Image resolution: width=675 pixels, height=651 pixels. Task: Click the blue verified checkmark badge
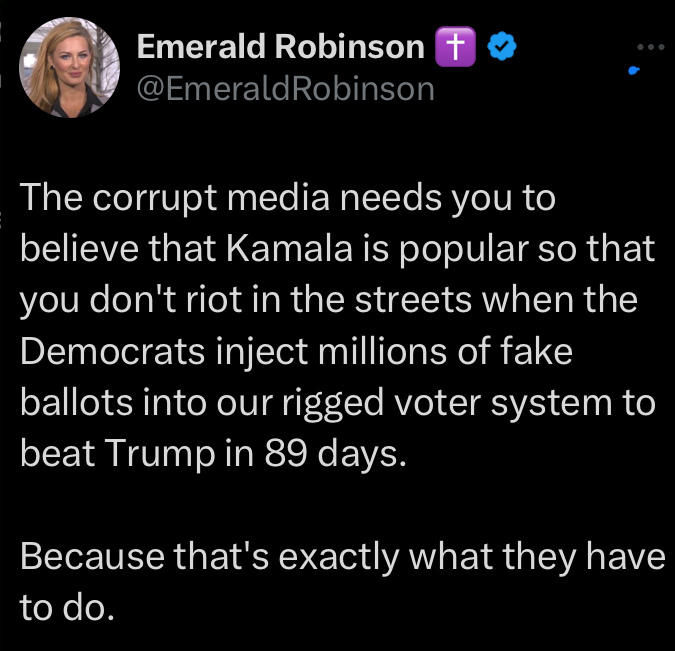502,46
